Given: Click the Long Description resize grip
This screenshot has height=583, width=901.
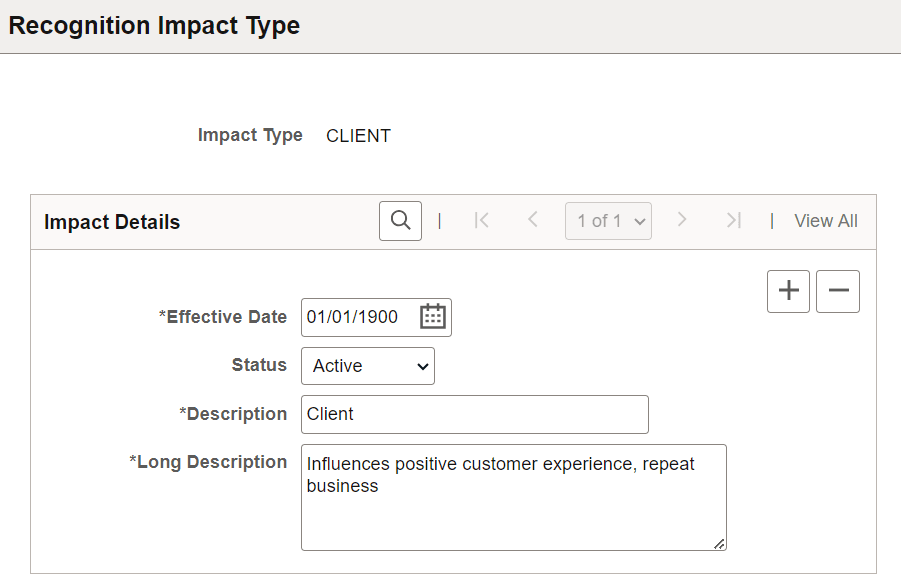Looking at the screenshot, I should 719,544.
